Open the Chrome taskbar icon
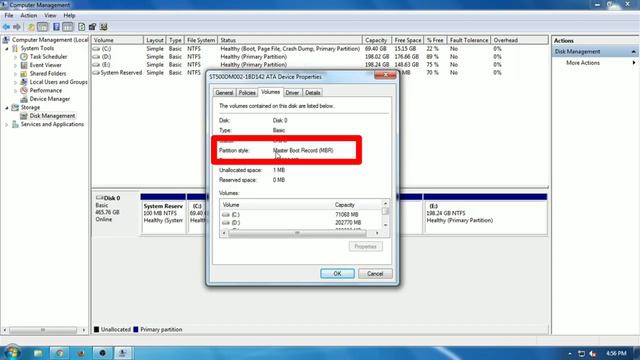The height and width of the screenshot is (360, 640). [59, 353]
